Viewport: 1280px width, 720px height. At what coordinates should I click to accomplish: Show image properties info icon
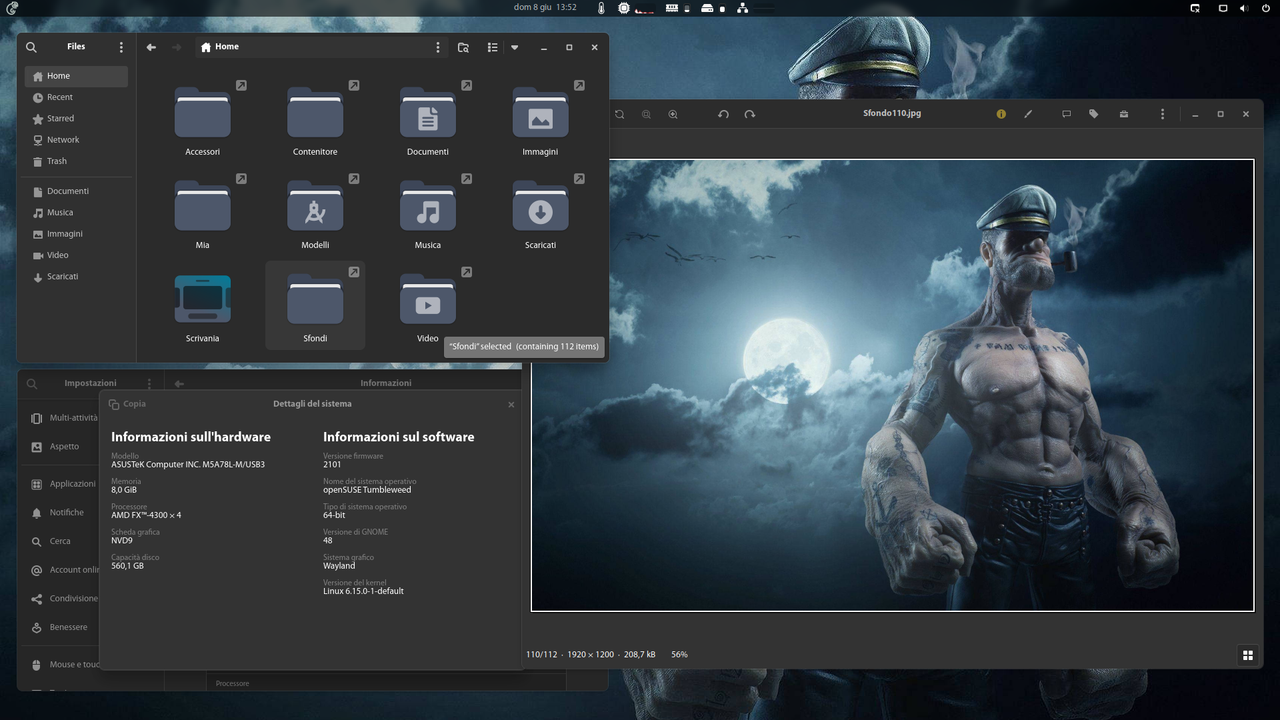coord(1001,114)
